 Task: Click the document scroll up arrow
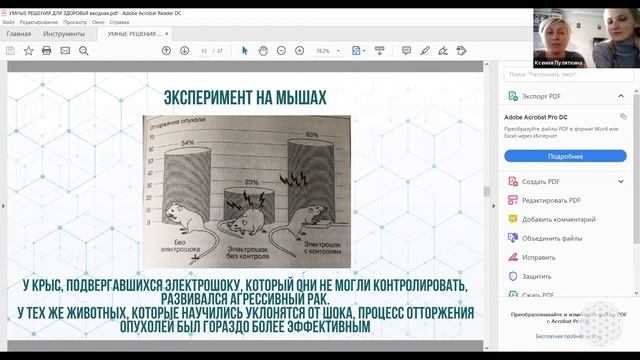tap(487, 64)
